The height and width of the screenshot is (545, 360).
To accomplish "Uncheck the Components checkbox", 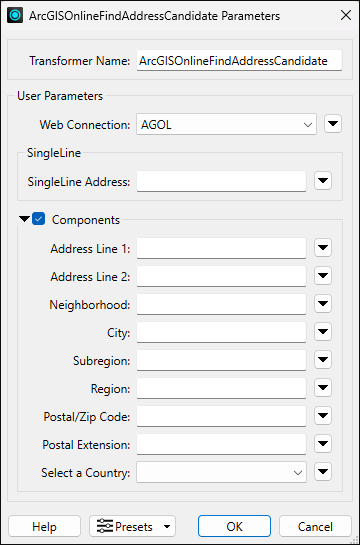I will tap(38, 219).
